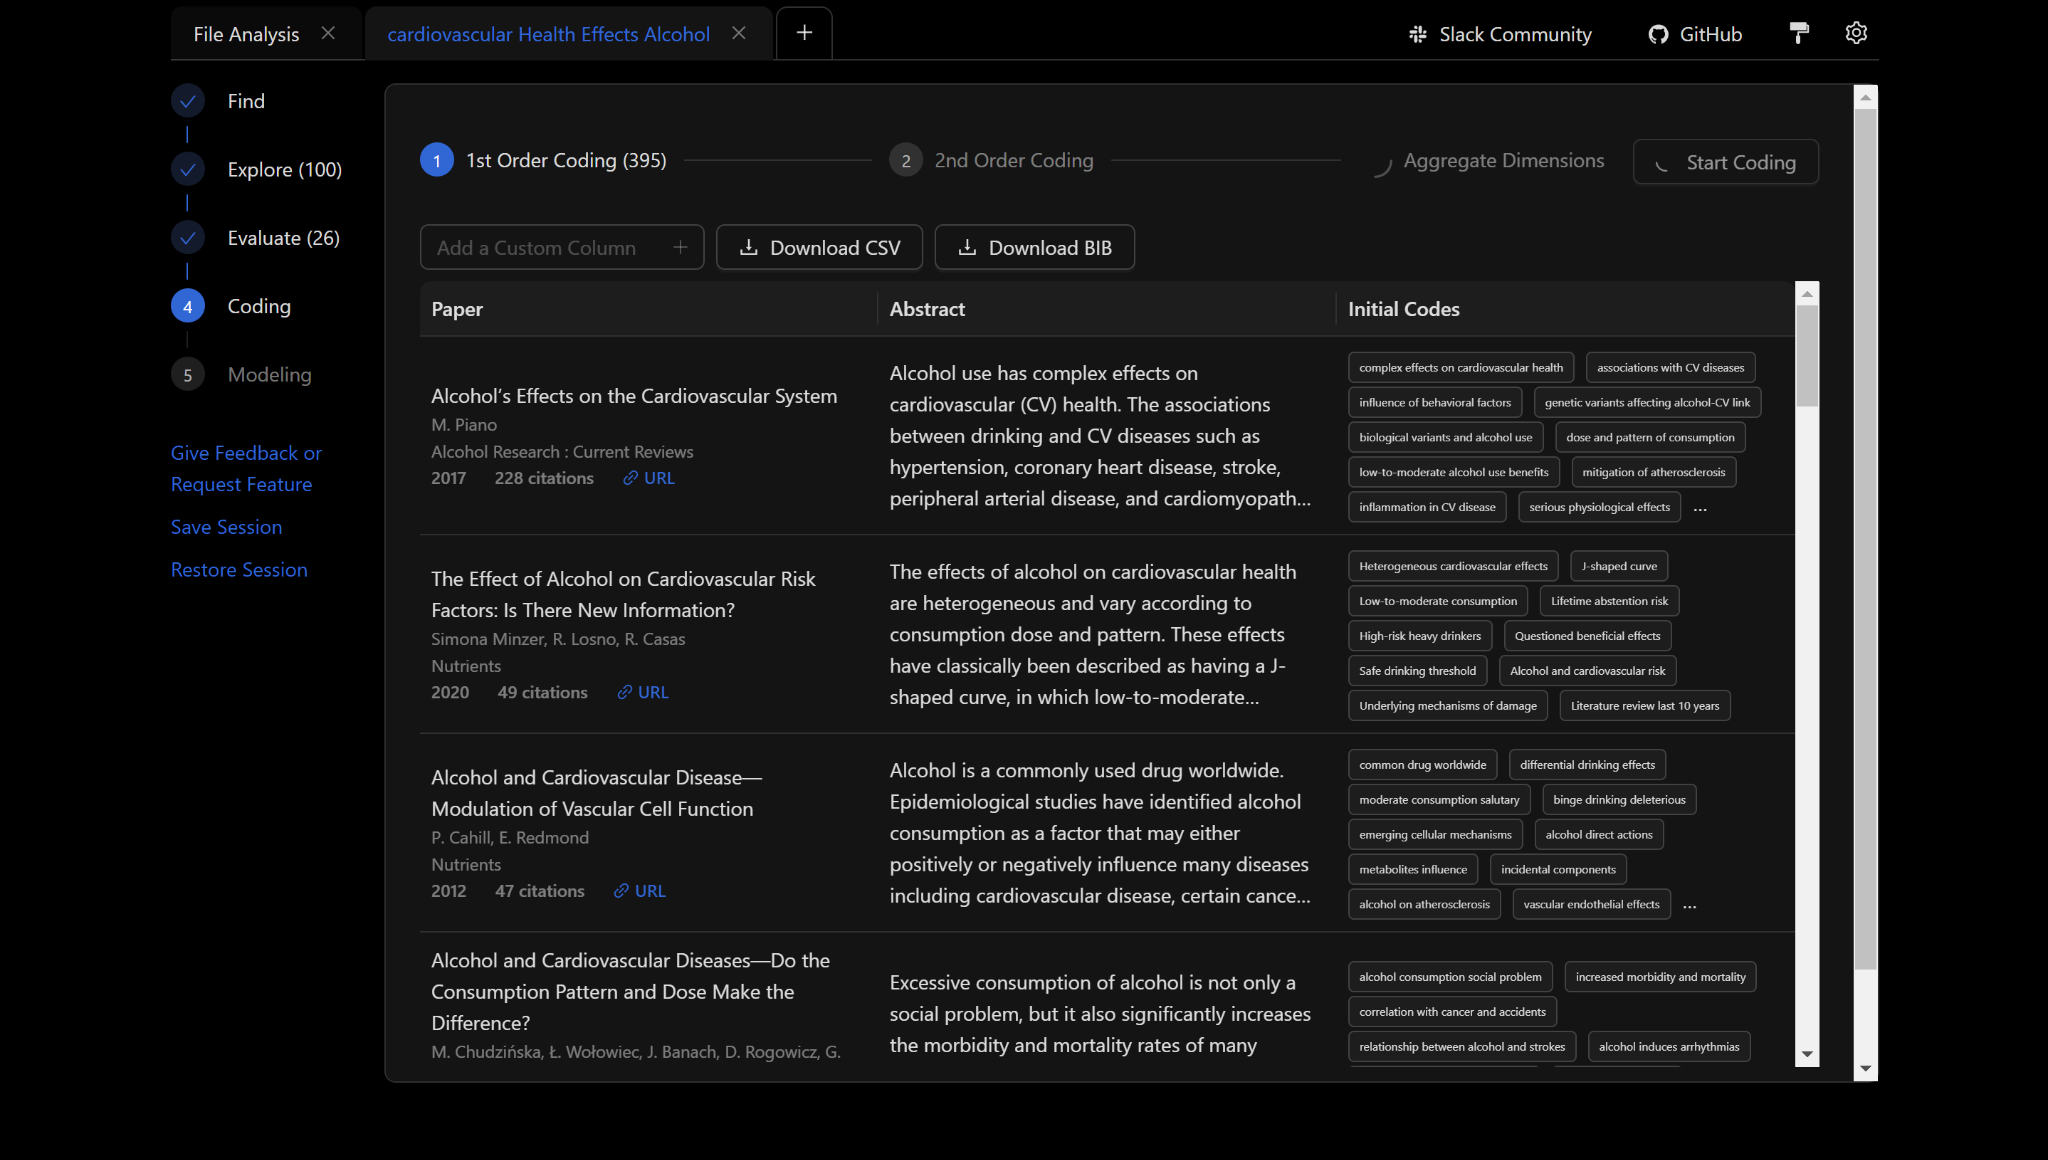Click 'alcohol induces arrhythmias' code tag
This screenshot has width=2048, height=1160.
(1669, 1047)
